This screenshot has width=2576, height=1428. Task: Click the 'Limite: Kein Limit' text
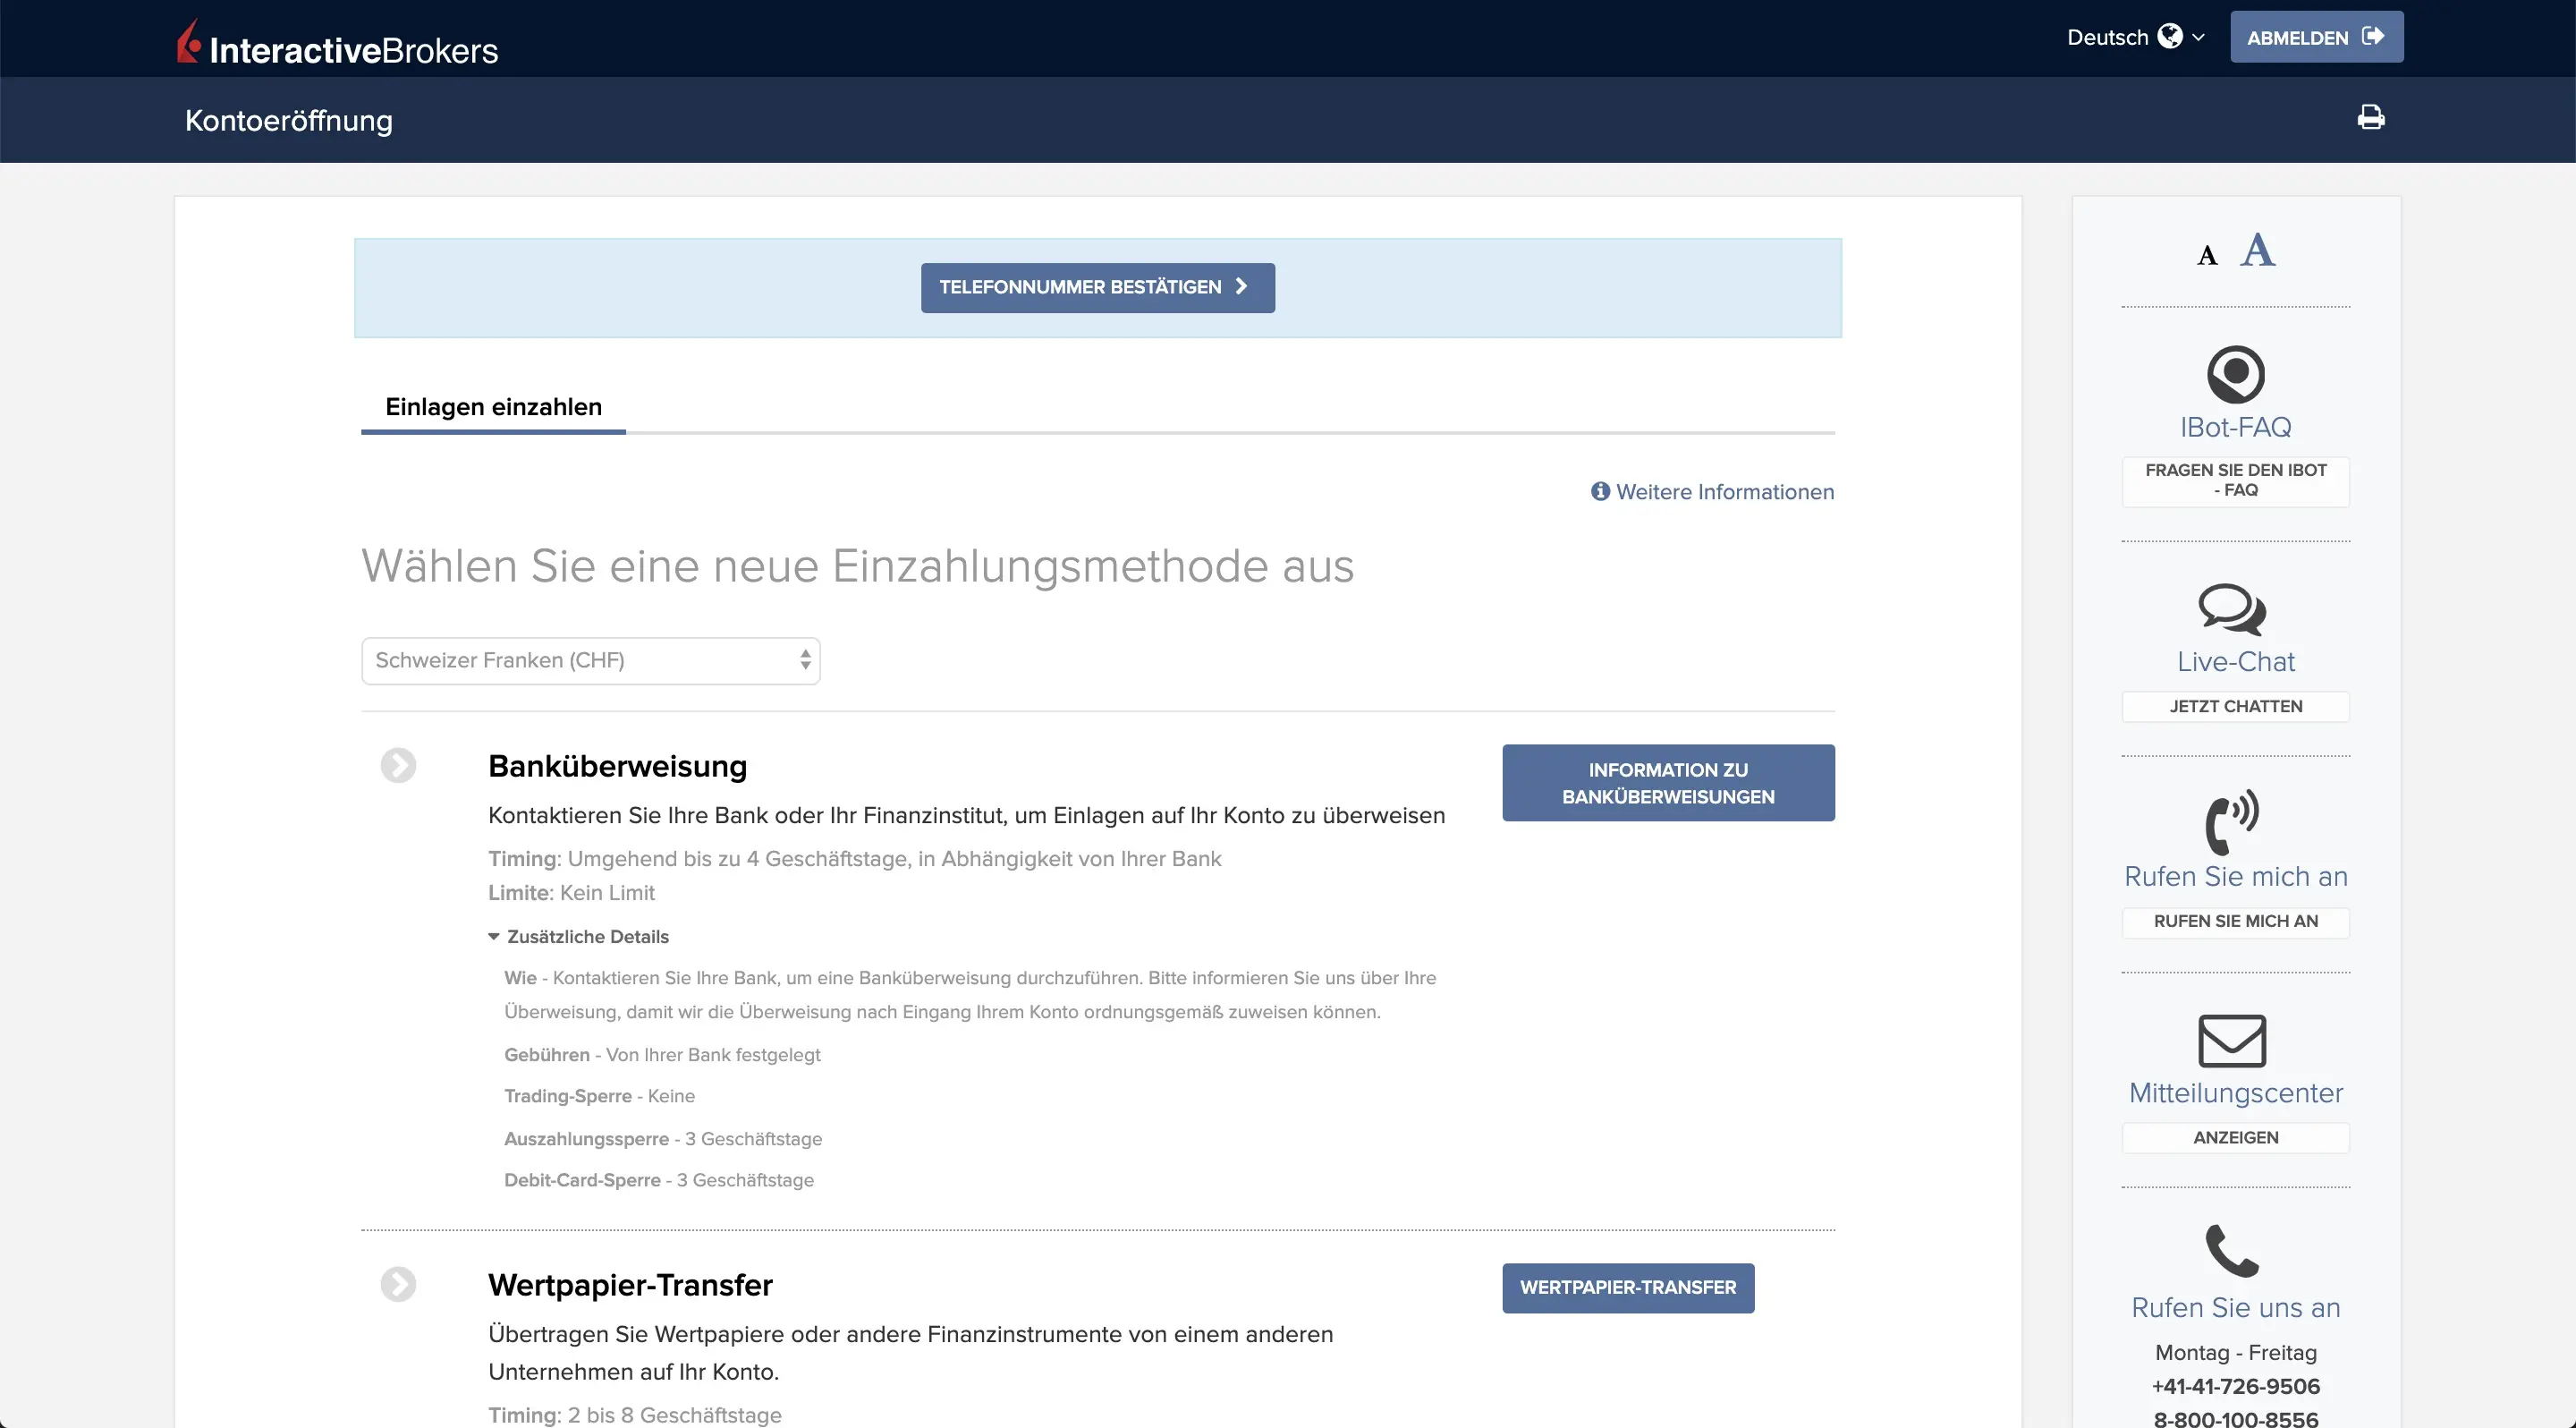(571, 893)
